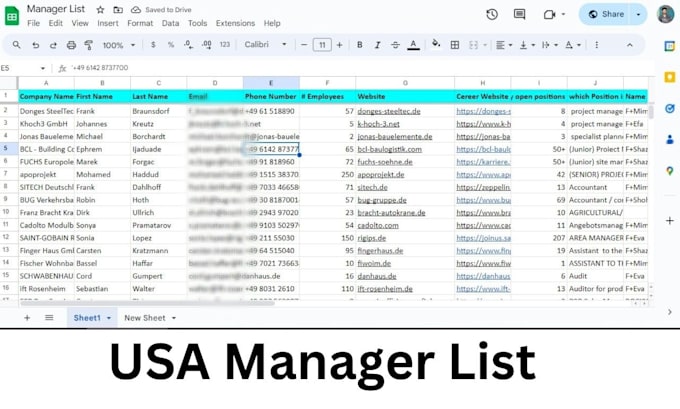680x409 pixels.
Task: Open the Help menu
Action: pos(272,23)
